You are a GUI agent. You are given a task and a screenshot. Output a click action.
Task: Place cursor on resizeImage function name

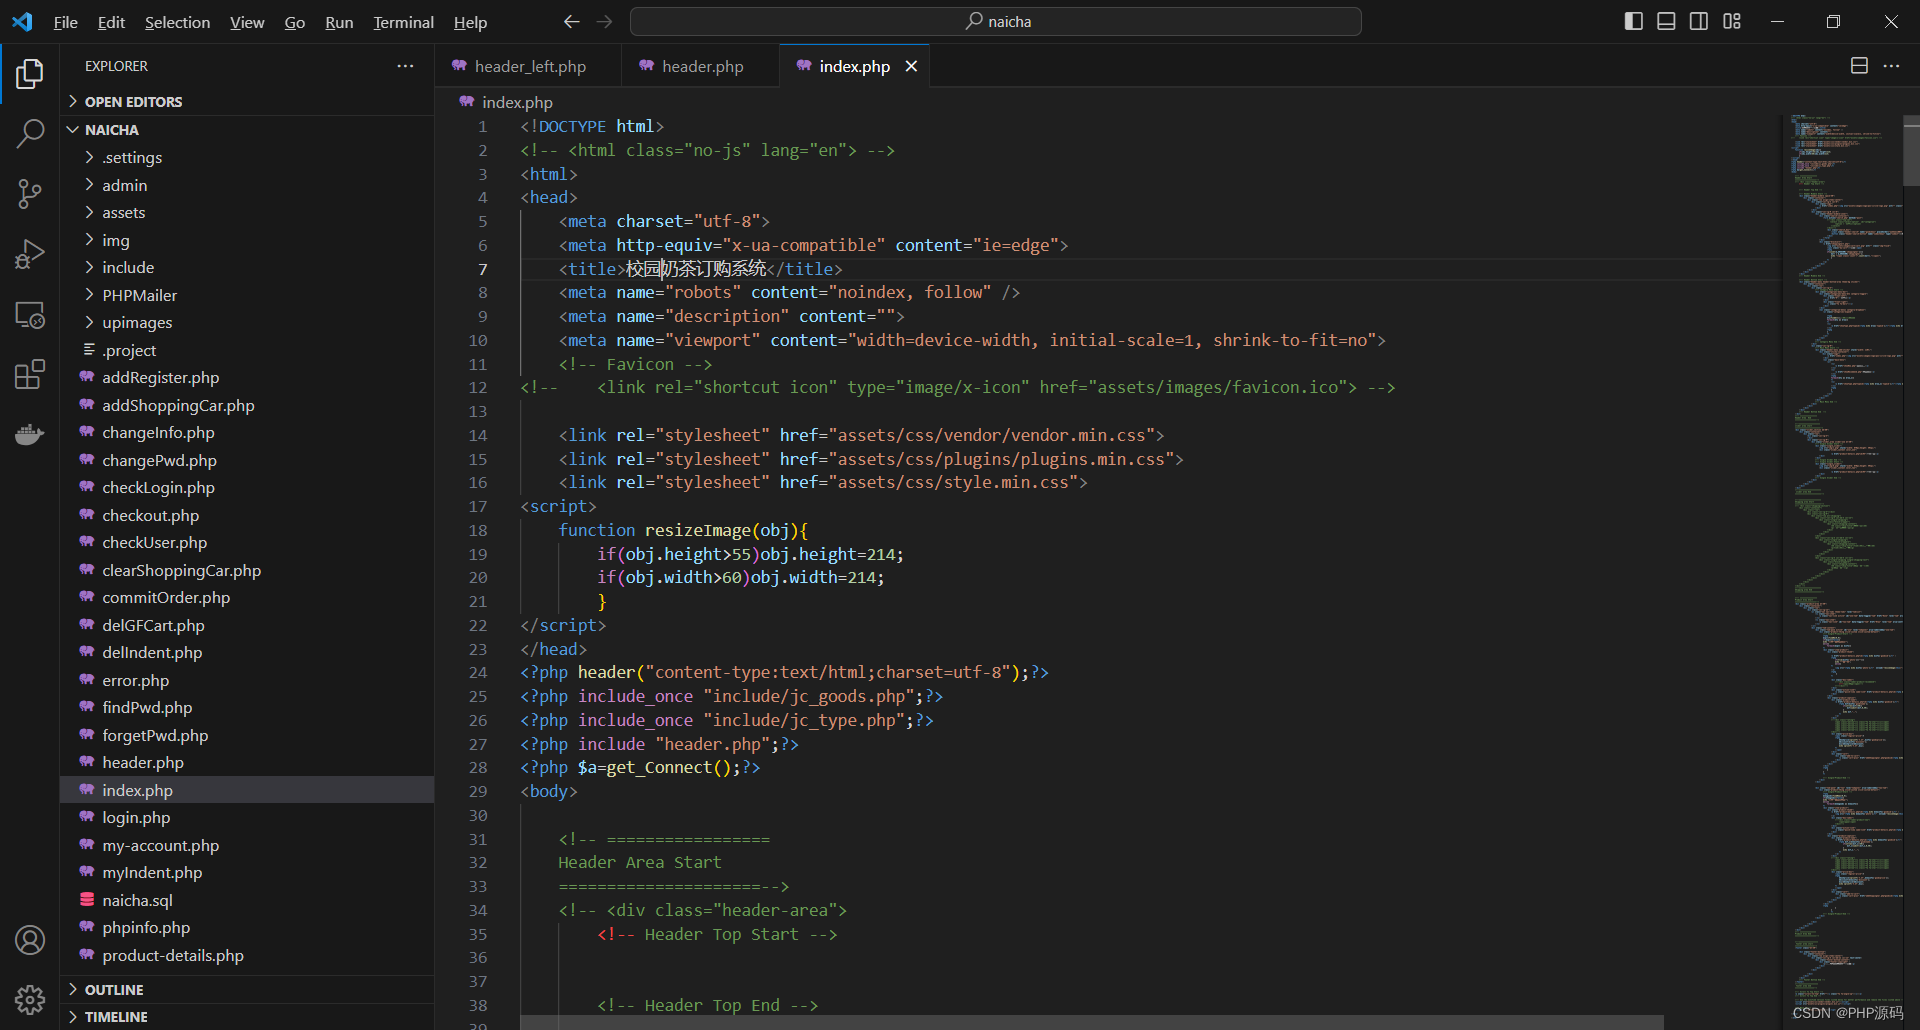coord(697,530)
